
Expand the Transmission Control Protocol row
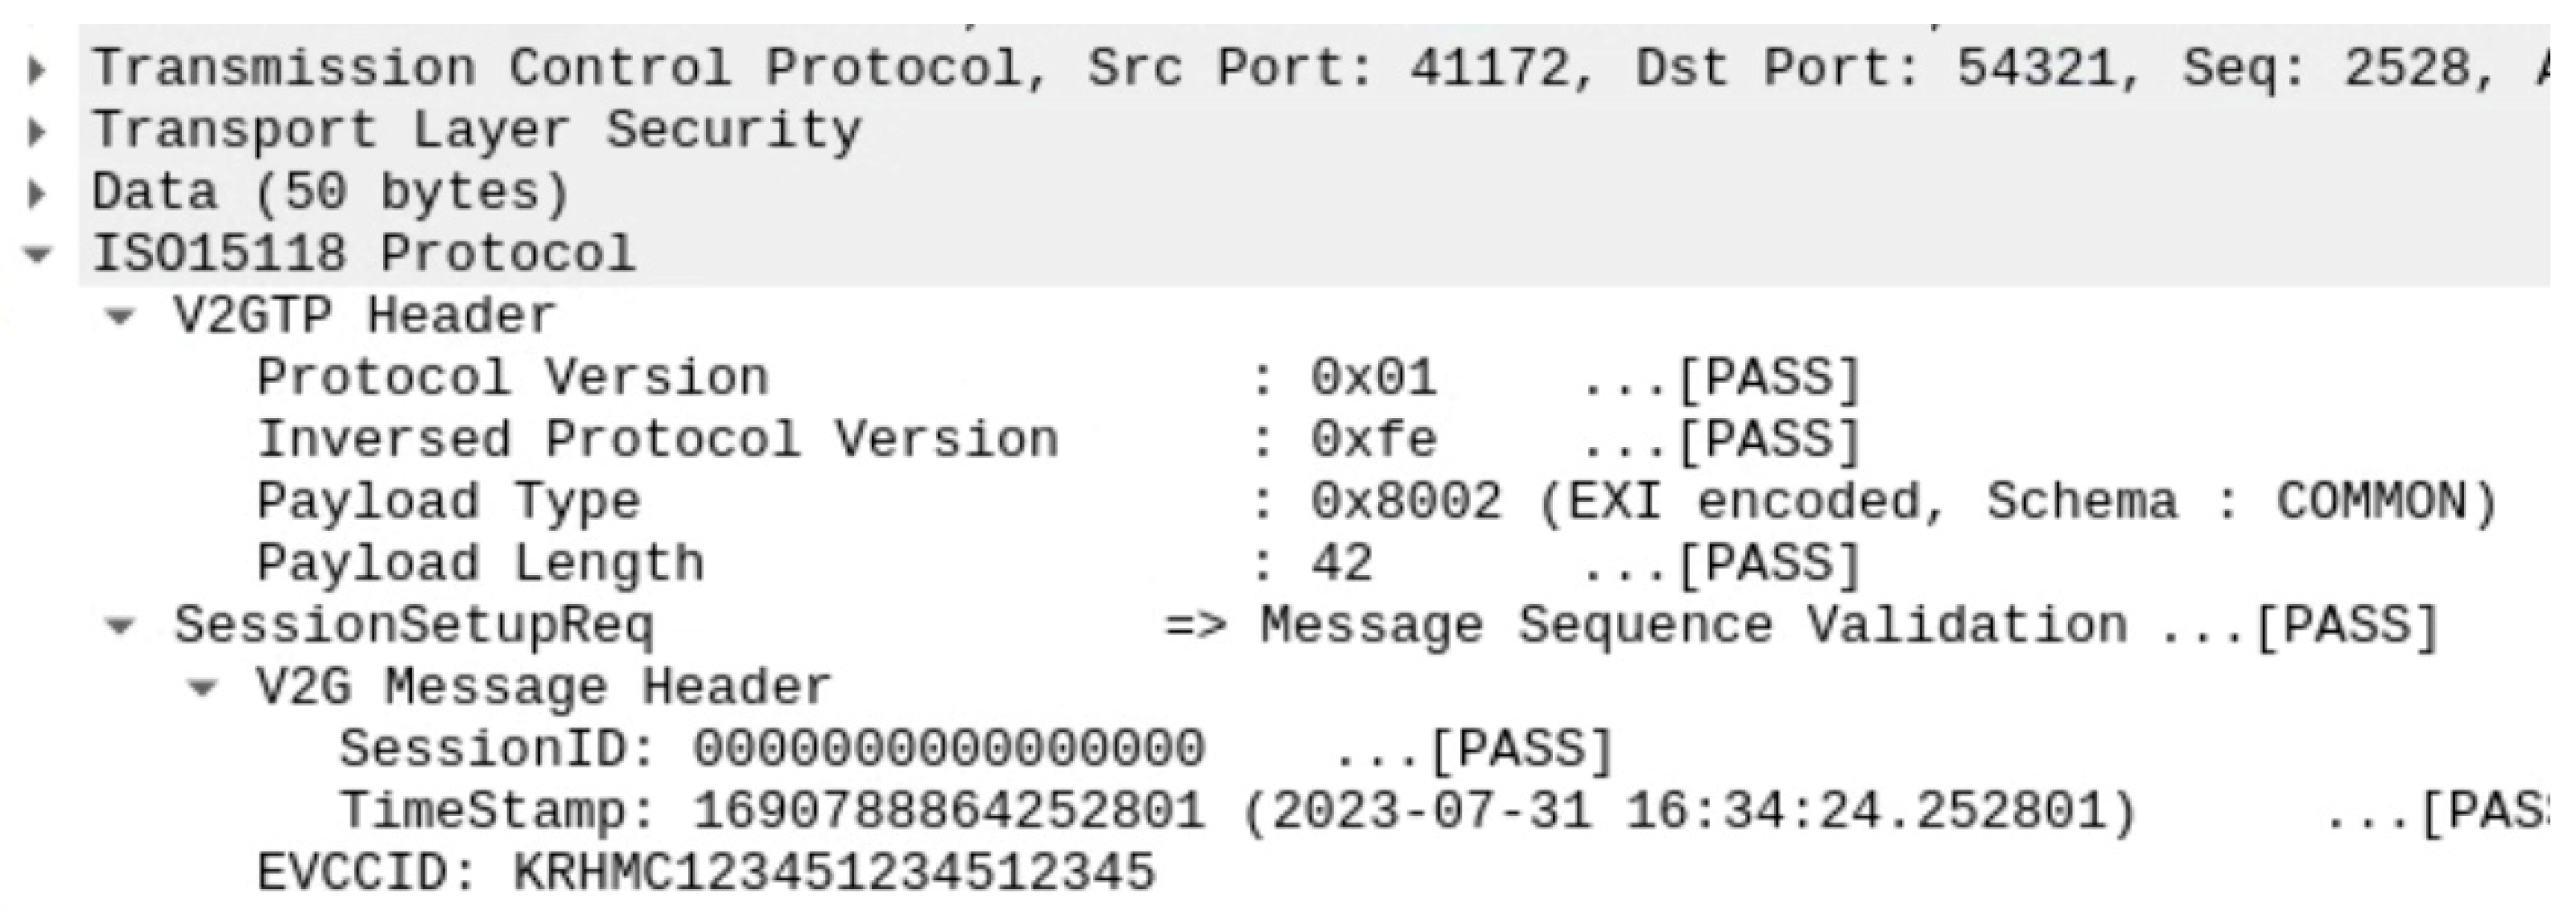(x=37, y=70)
